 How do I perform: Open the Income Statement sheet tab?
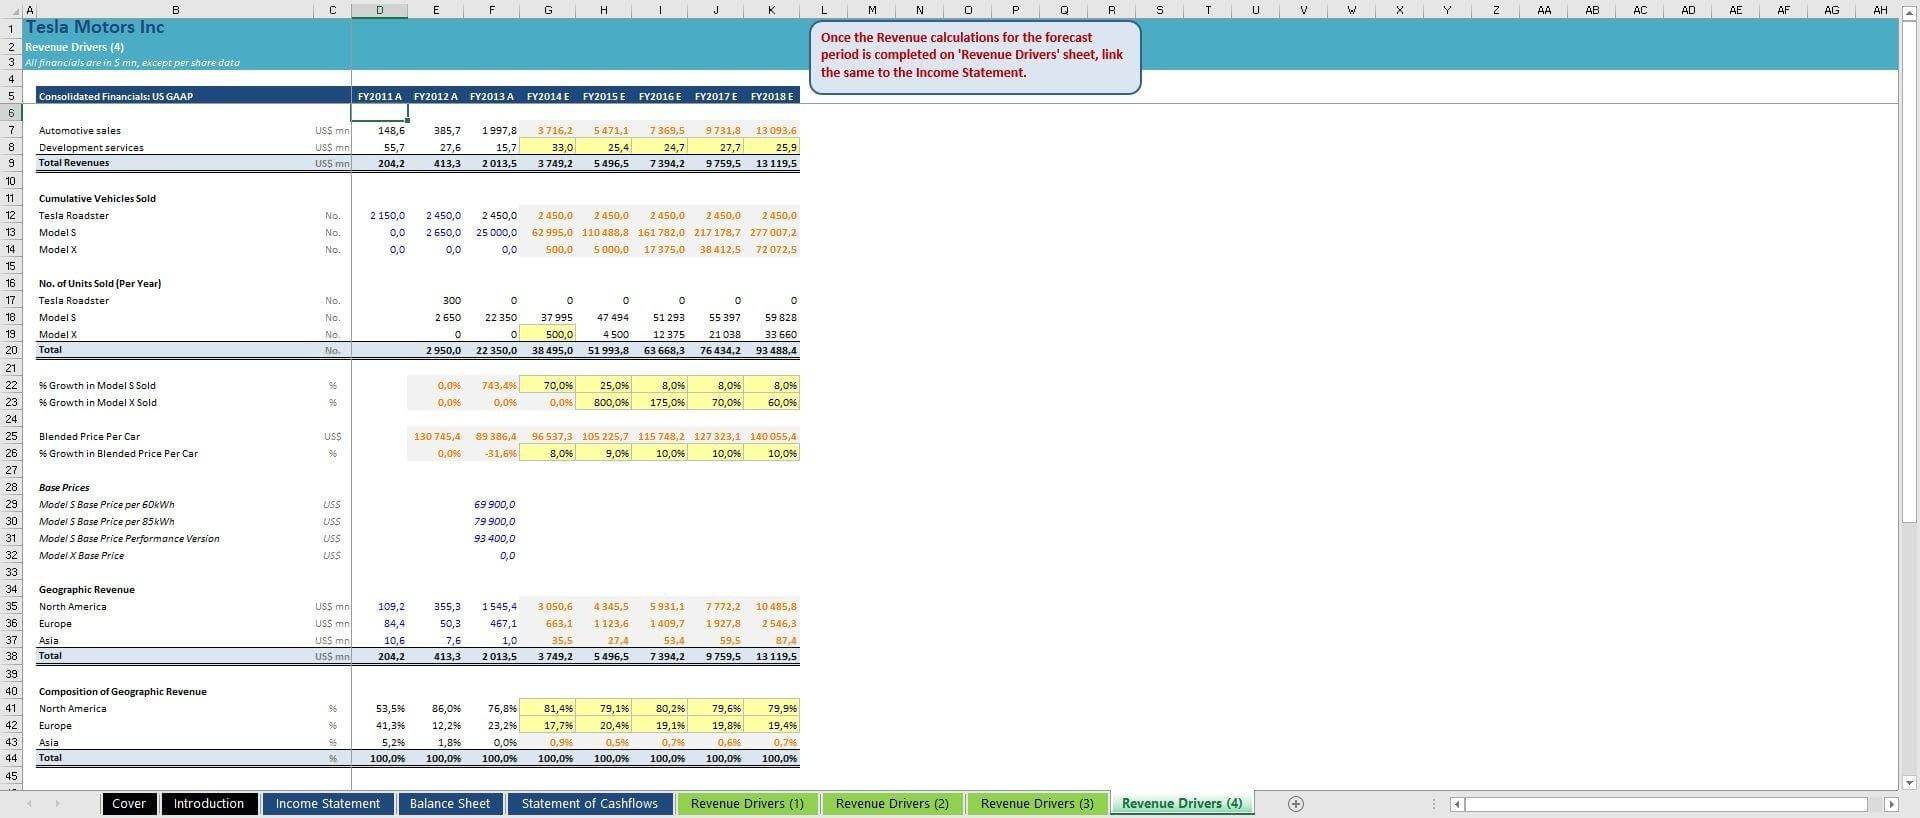[x=328, y=804]
